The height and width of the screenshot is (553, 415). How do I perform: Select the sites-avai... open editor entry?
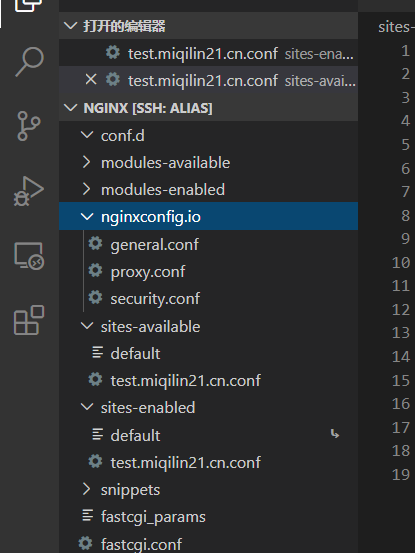pyautogui.click(x=208, y=80)
